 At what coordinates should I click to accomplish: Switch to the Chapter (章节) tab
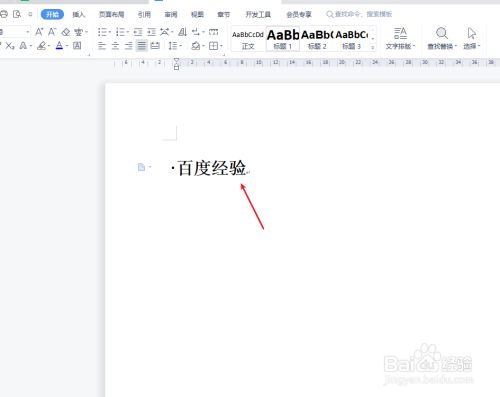[223, 14]
